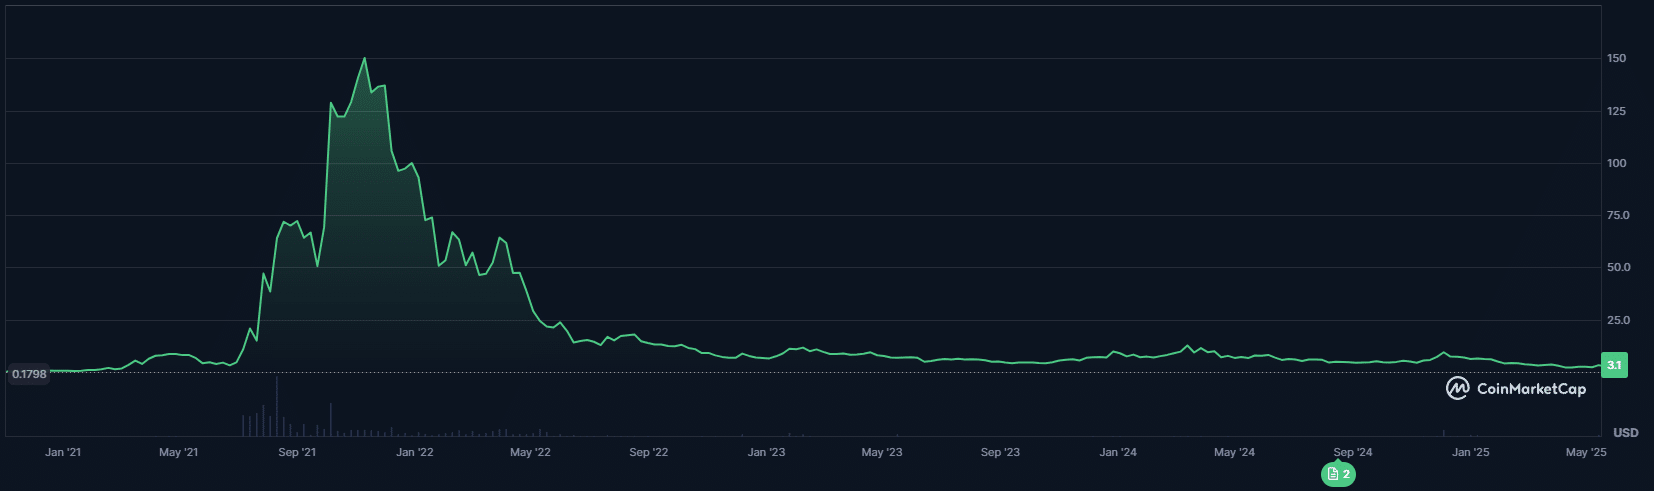Click the Sep '21 axis label

coord(297,452)
